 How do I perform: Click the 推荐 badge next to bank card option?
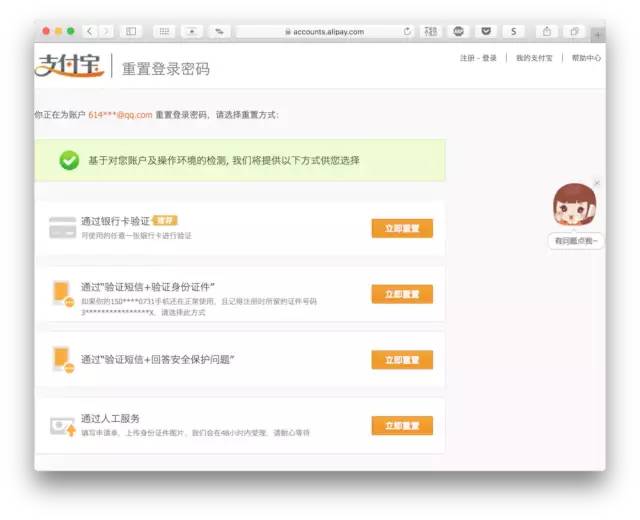165,221
